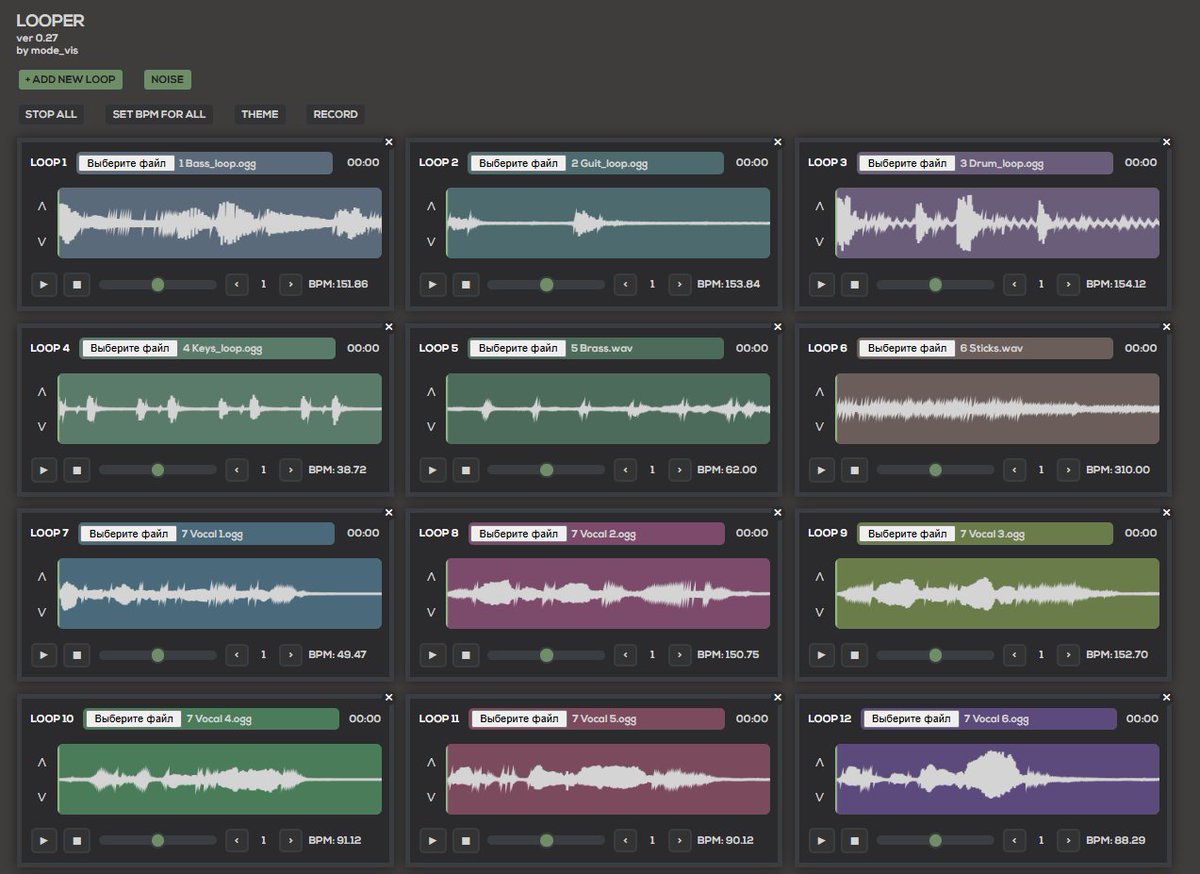Viewport: 1200px width, 874px height.
Task: Switch the color THEME
Action: pyautogui.click(x=260, y=114)
